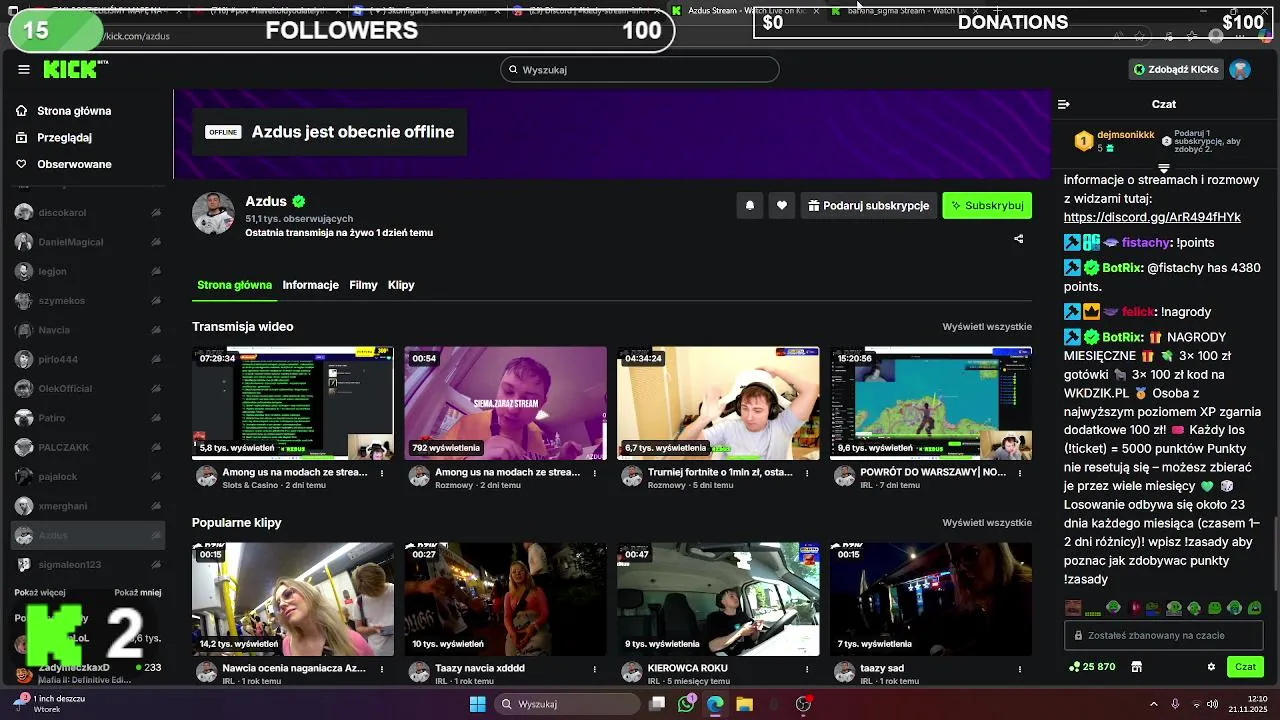Click the 25 870 channel points
The height and width of the screenshot is (720, 1280).
click(1092, 667)
